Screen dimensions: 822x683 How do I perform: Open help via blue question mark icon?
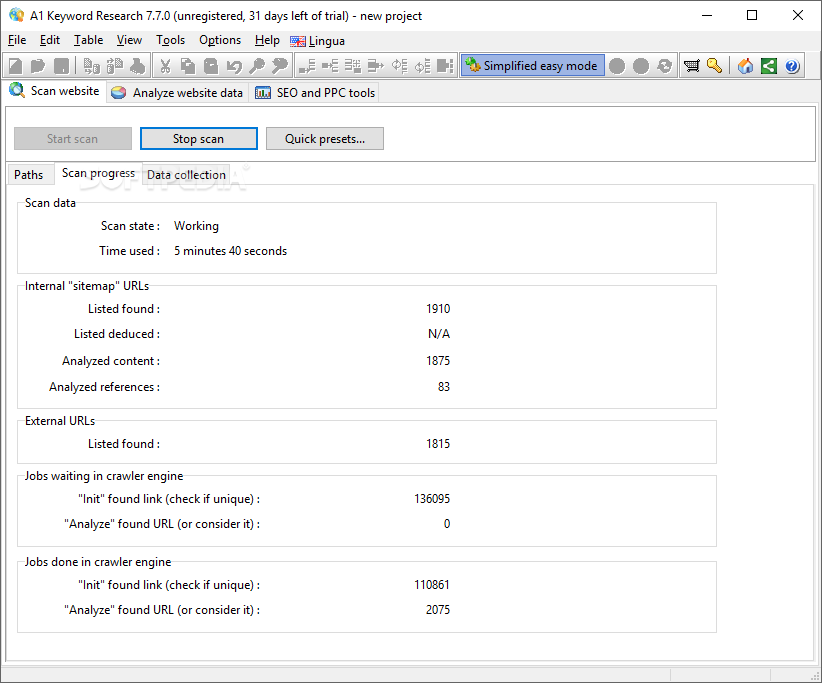click(x=792, y=66)
